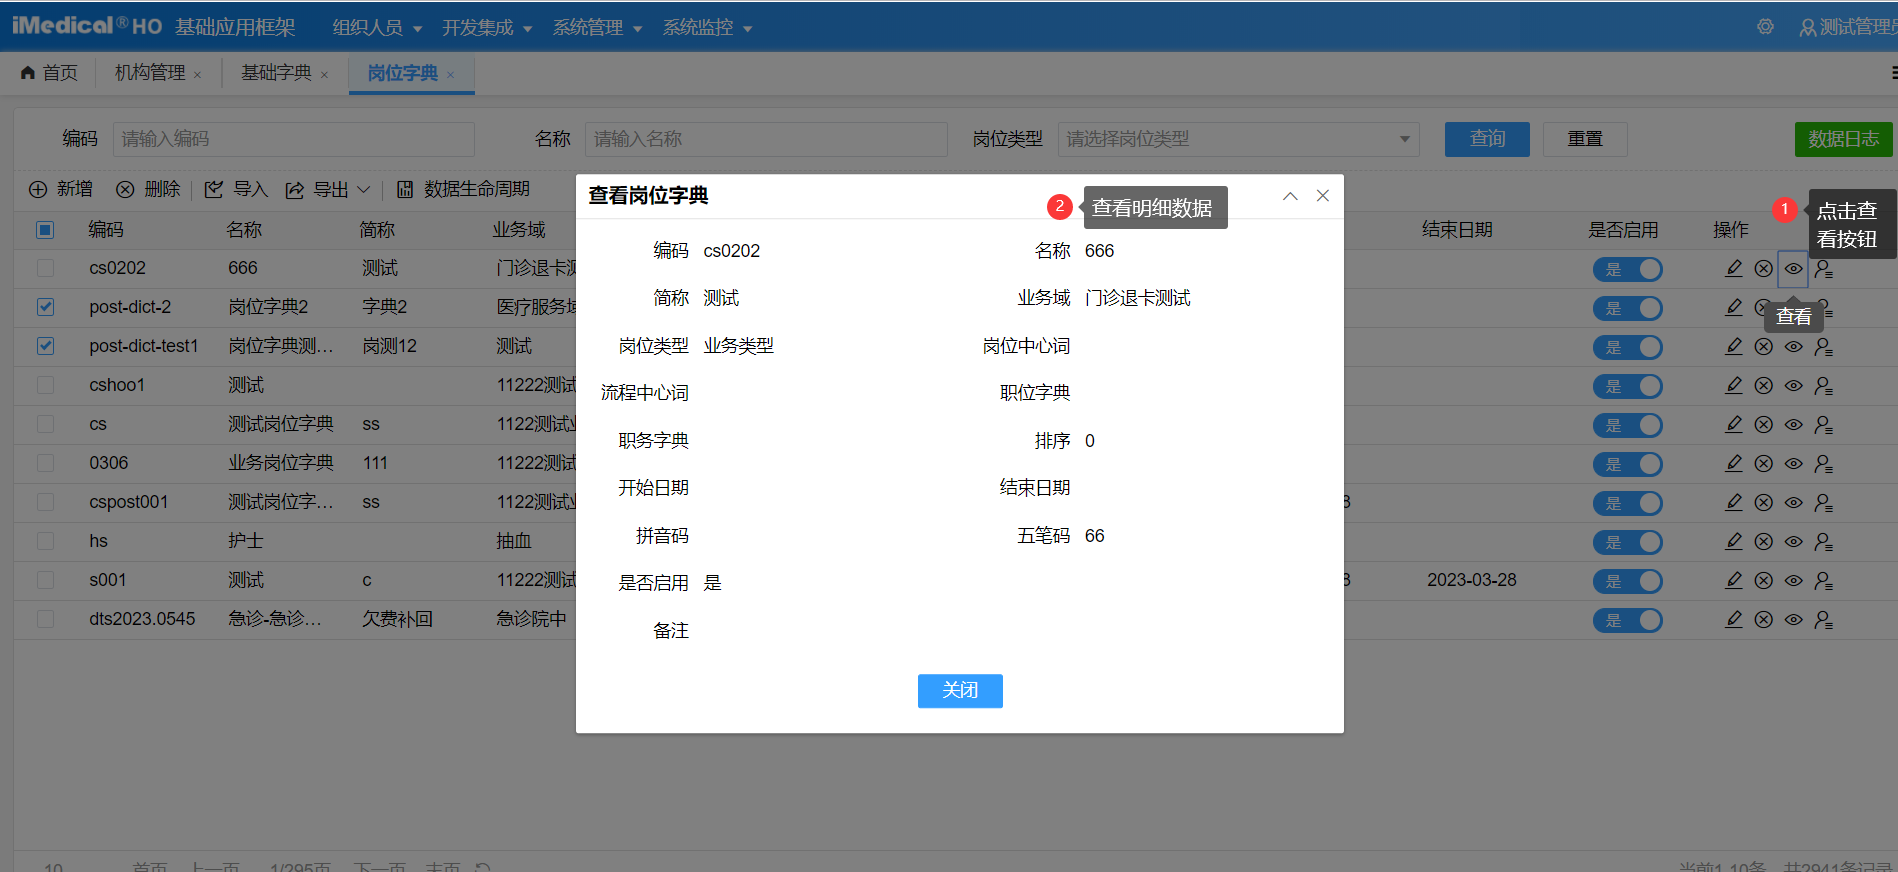Expand the 系统管理 menu

(x=597, y=27)
